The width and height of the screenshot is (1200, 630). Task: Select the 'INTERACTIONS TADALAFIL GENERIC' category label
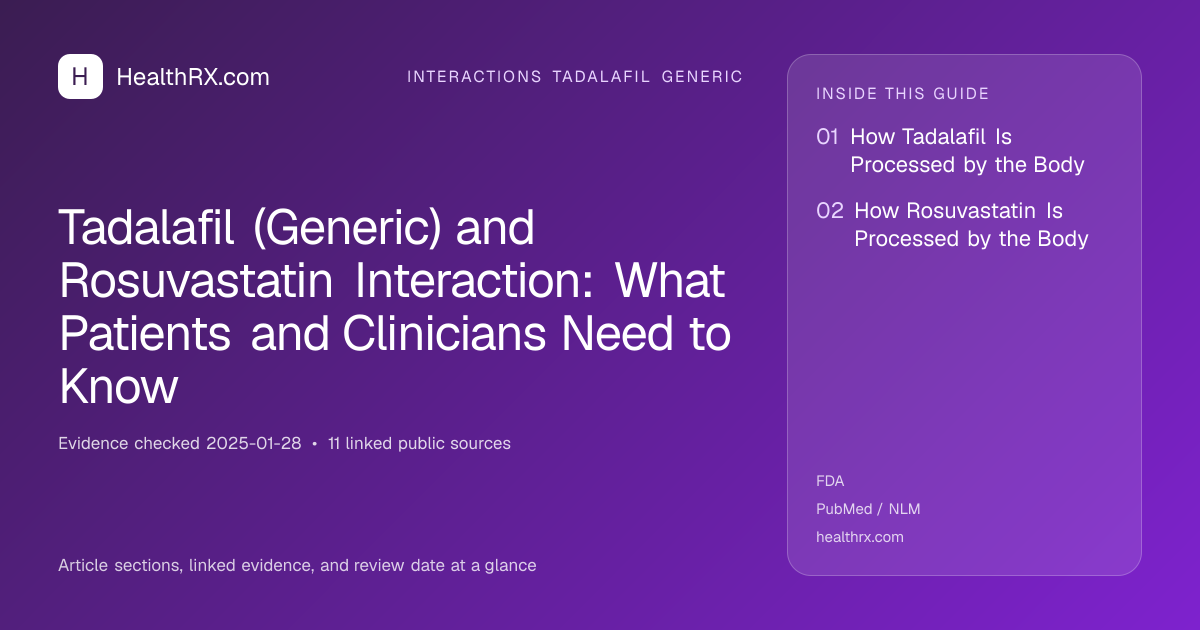(575, 77)
